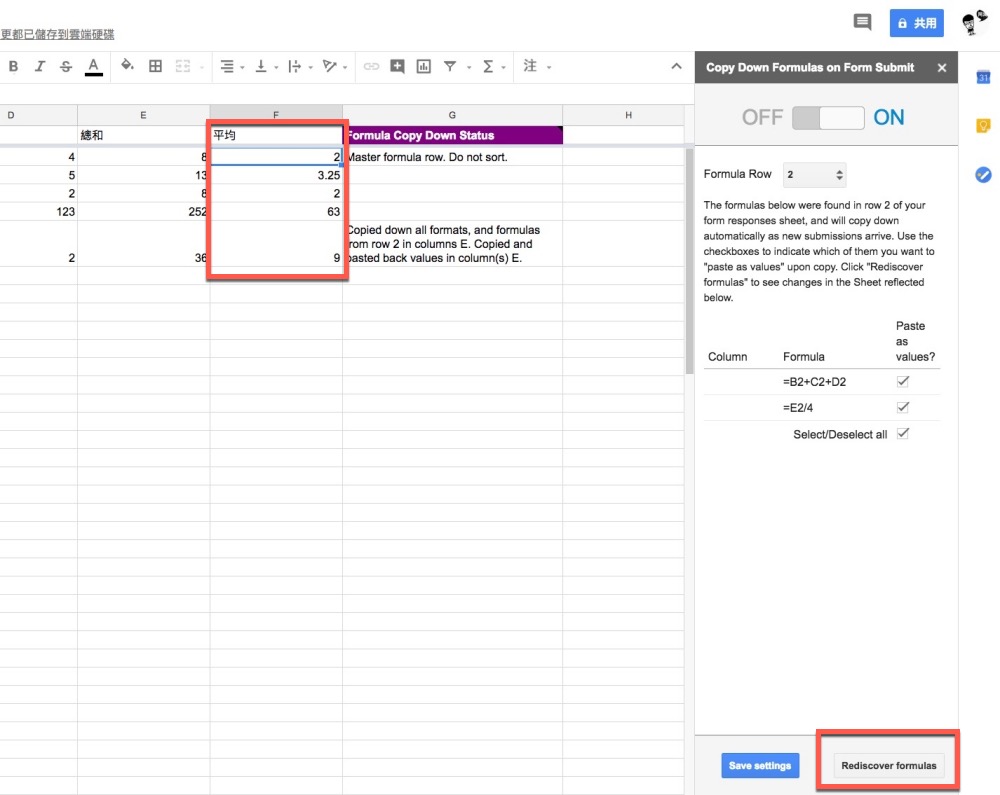Open the fill color paint bucket
The width and height of the screenshot is (1000, 795).
127,66
